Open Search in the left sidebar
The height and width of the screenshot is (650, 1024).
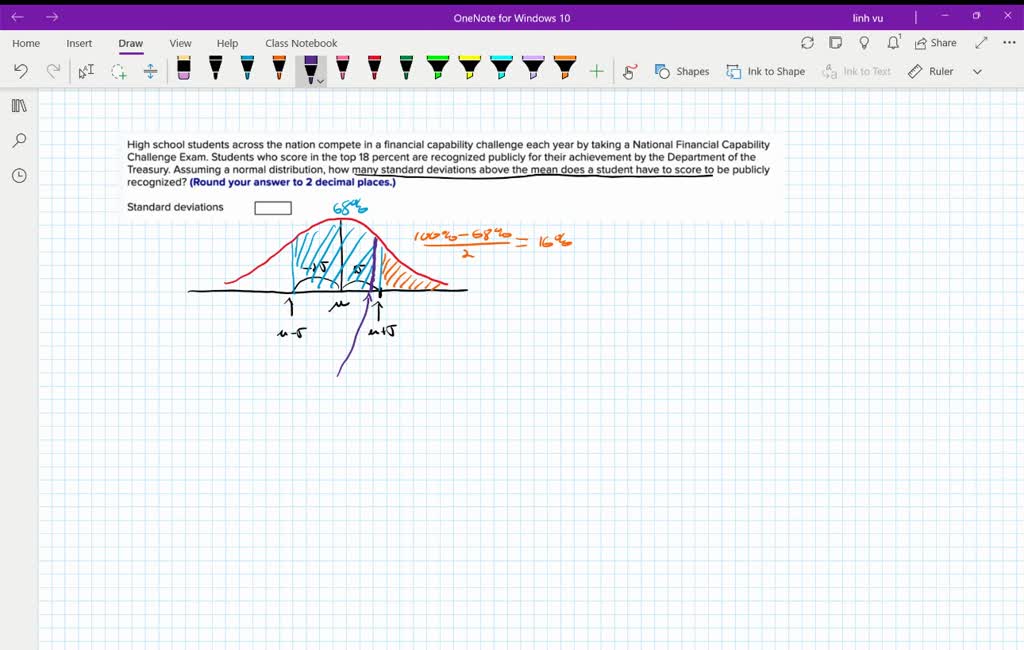point(19,141)
